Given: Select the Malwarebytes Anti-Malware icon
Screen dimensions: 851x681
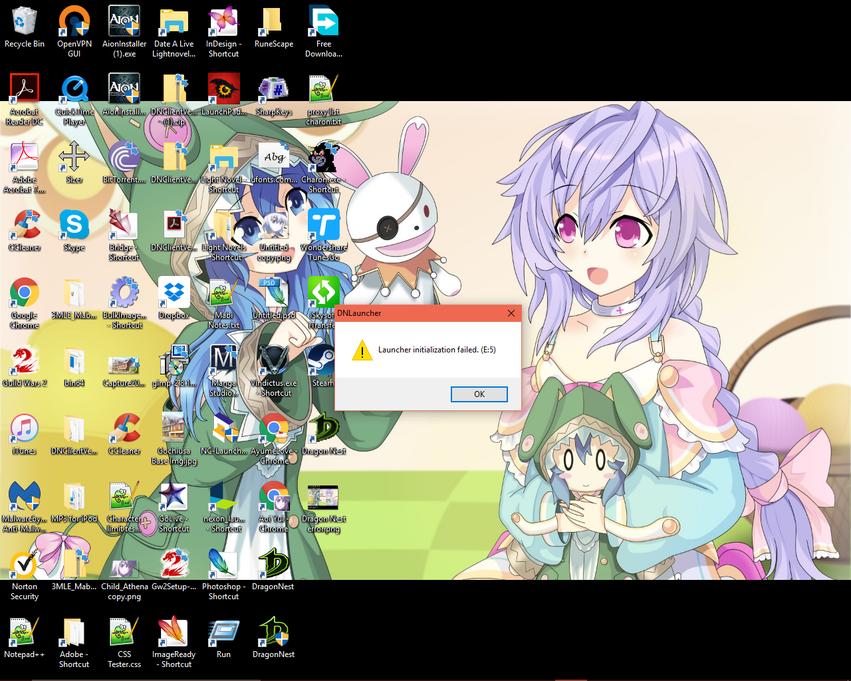Looking at the screenshot, I should pos(24,496).
